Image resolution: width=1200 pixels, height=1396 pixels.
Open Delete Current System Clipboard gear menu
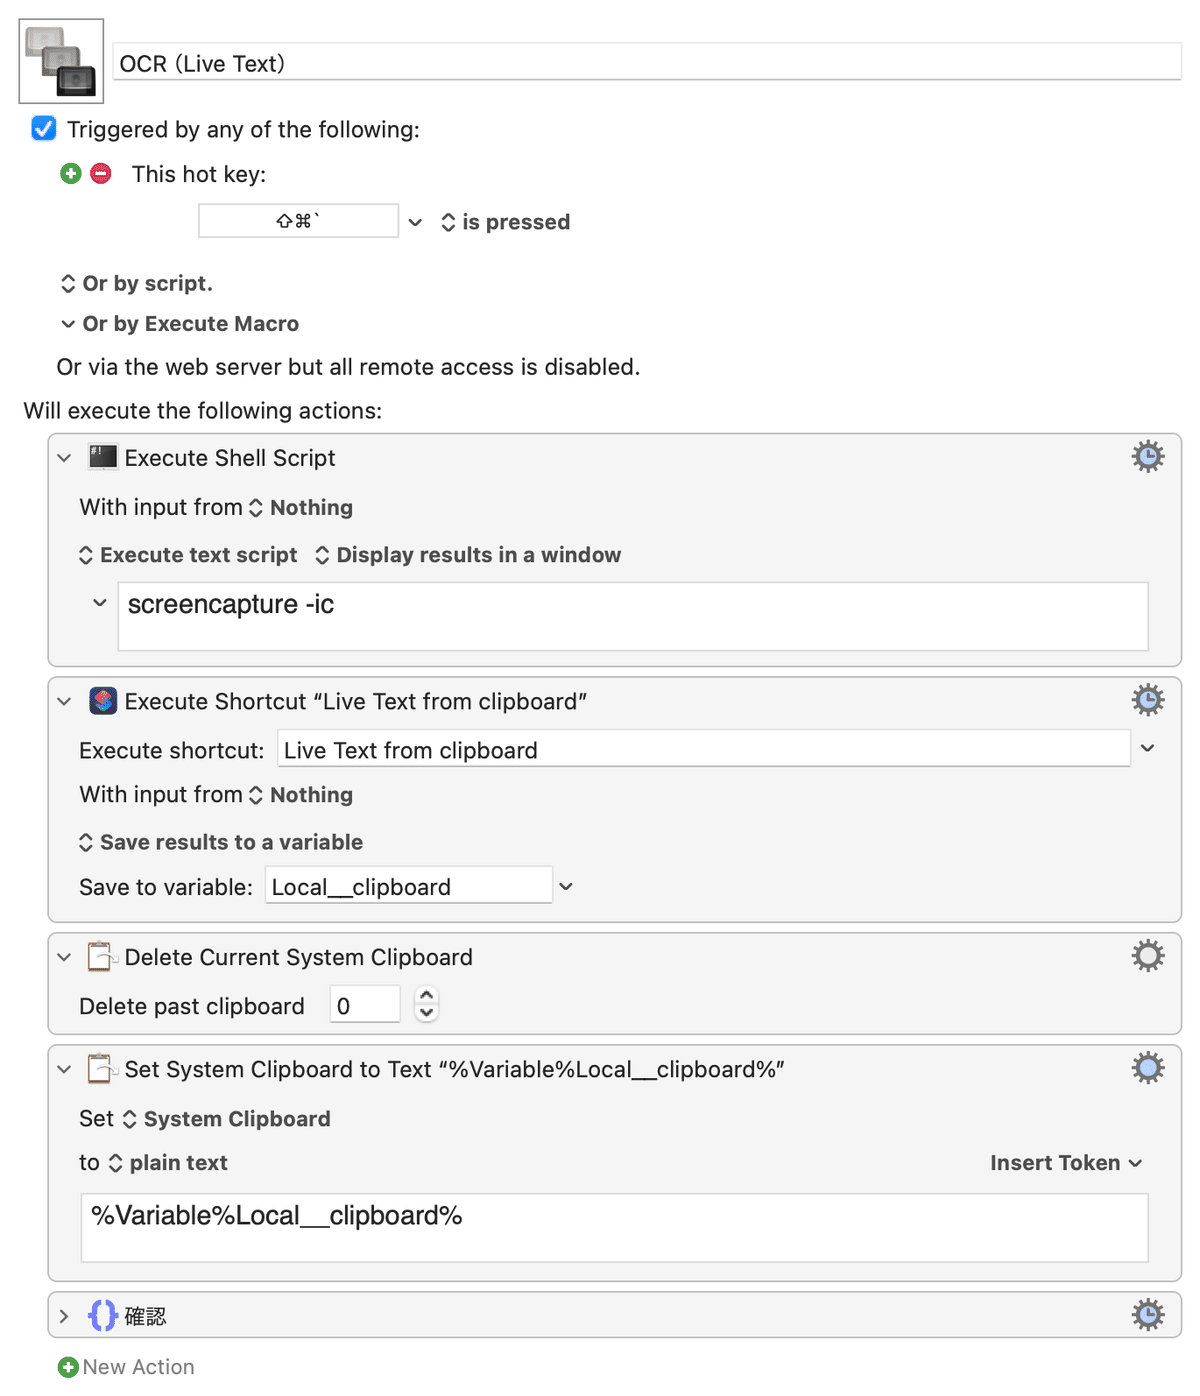coord(1148,956)
